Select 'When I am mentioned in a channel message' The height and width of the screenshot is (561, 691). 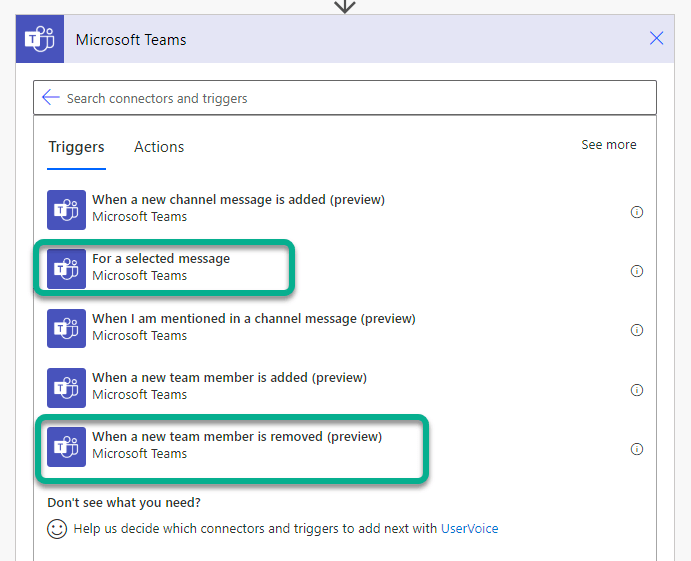254,319
